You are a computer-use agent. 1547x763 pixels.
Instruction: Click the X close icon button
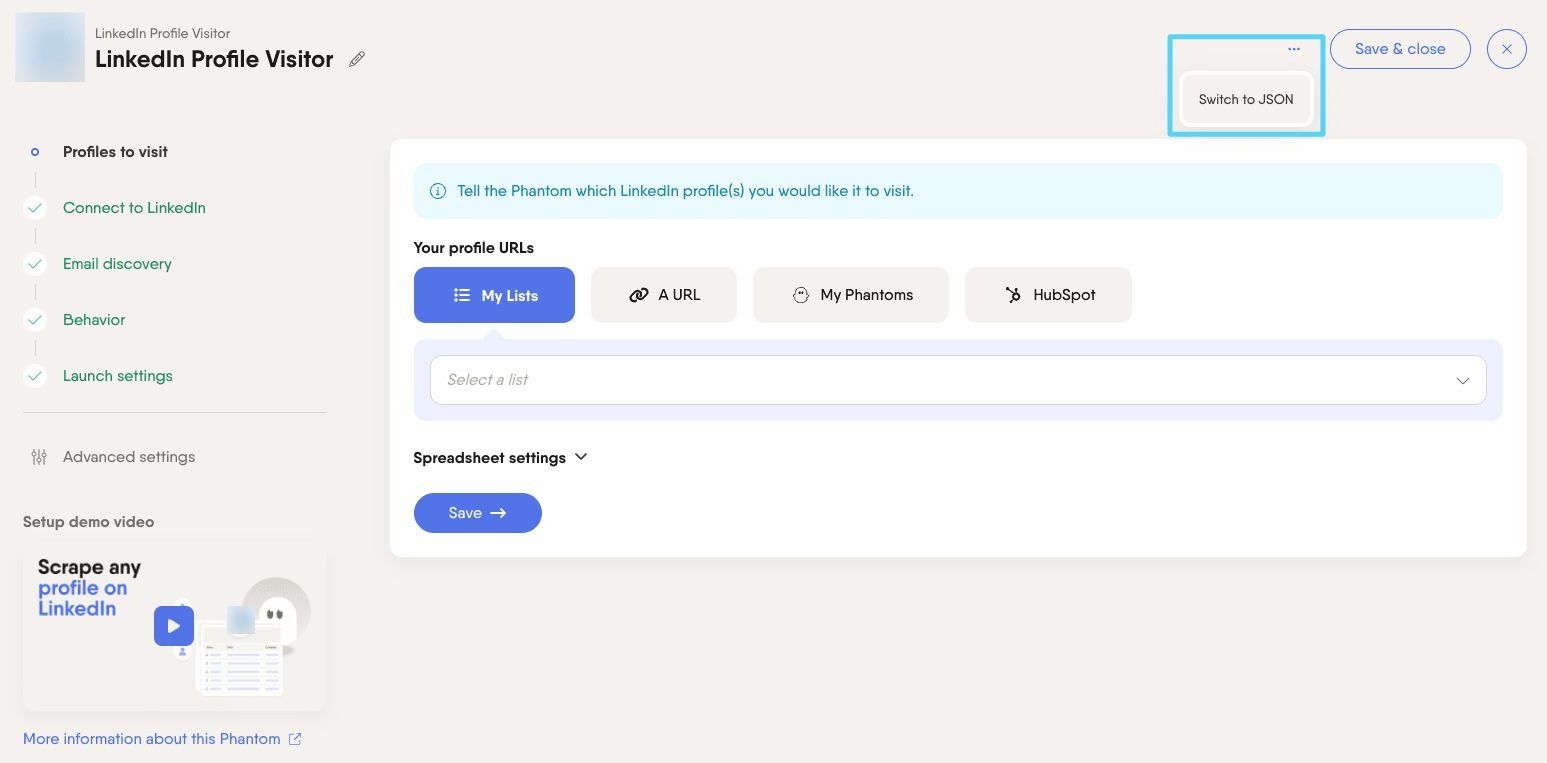1506,49
